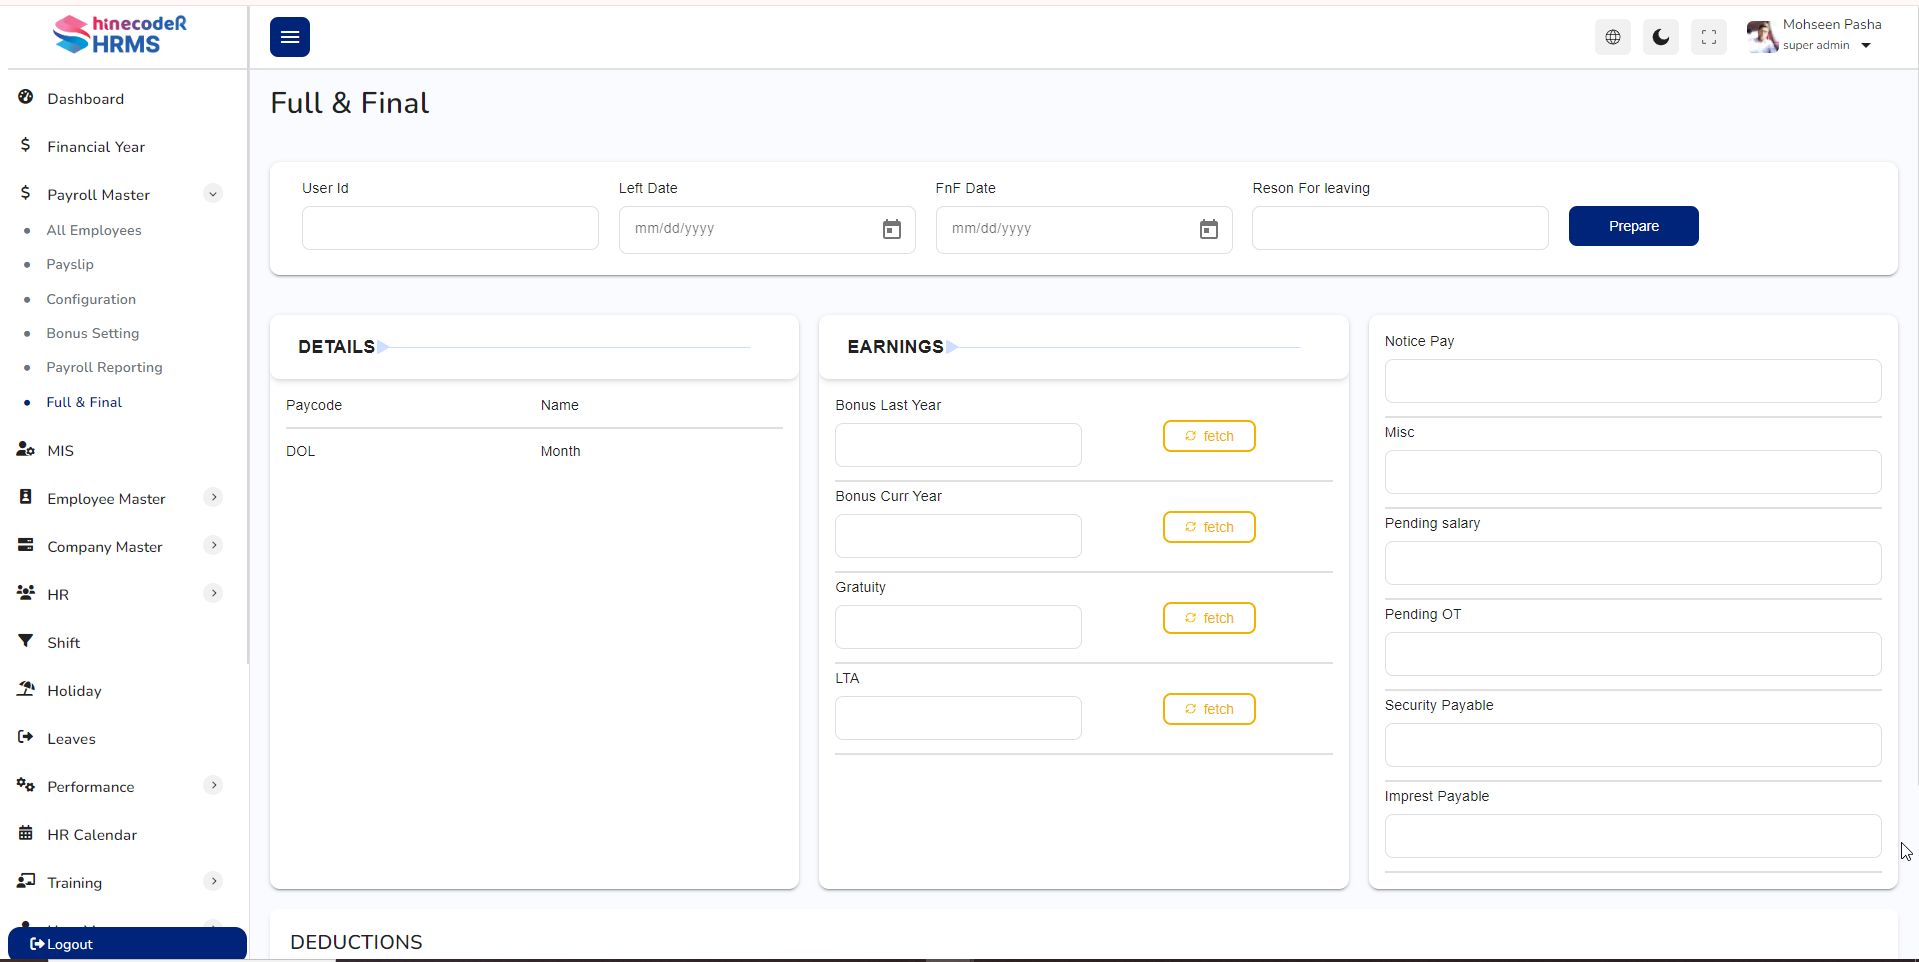Viewport: 1919px width, 962px height.
Task: Open Payroll Reporting submenu item
Action: coord(104,367)
